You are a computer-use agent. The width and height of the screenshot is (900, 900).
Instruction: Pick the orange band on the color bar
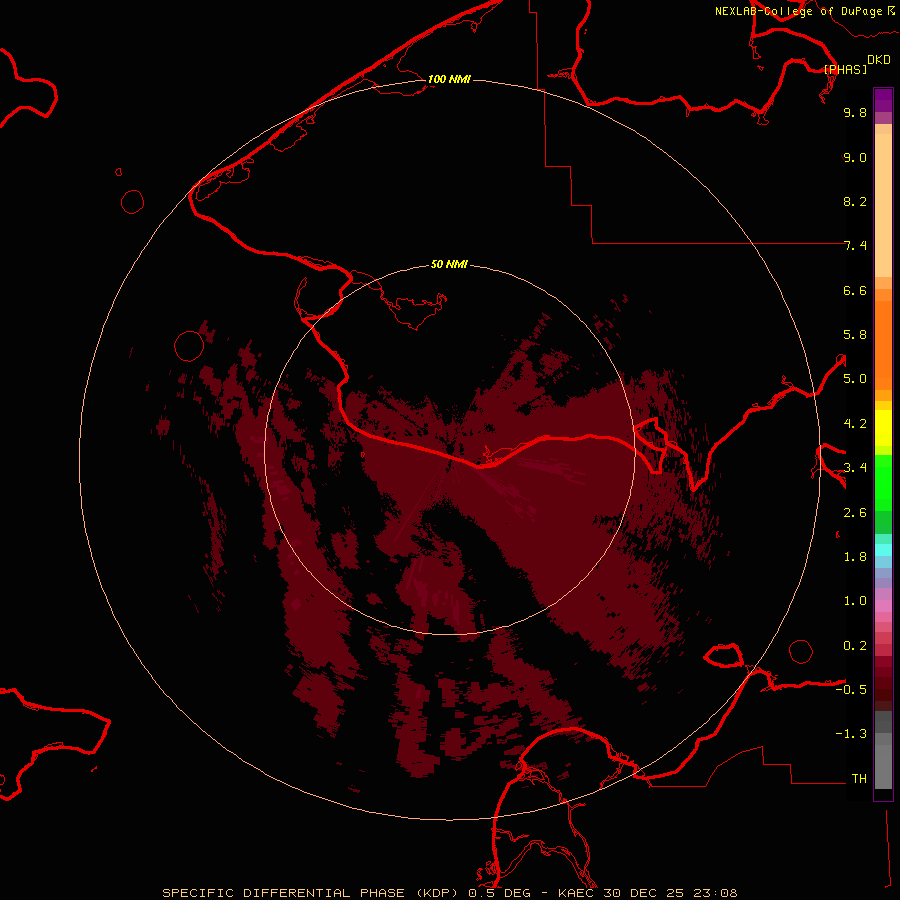883,345
